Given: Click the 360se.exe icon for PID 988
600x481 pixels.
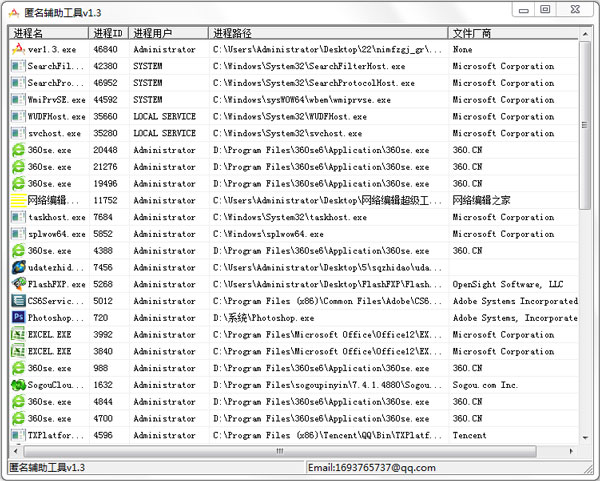Looking at the screenshot, I should (x=18, y=368).
